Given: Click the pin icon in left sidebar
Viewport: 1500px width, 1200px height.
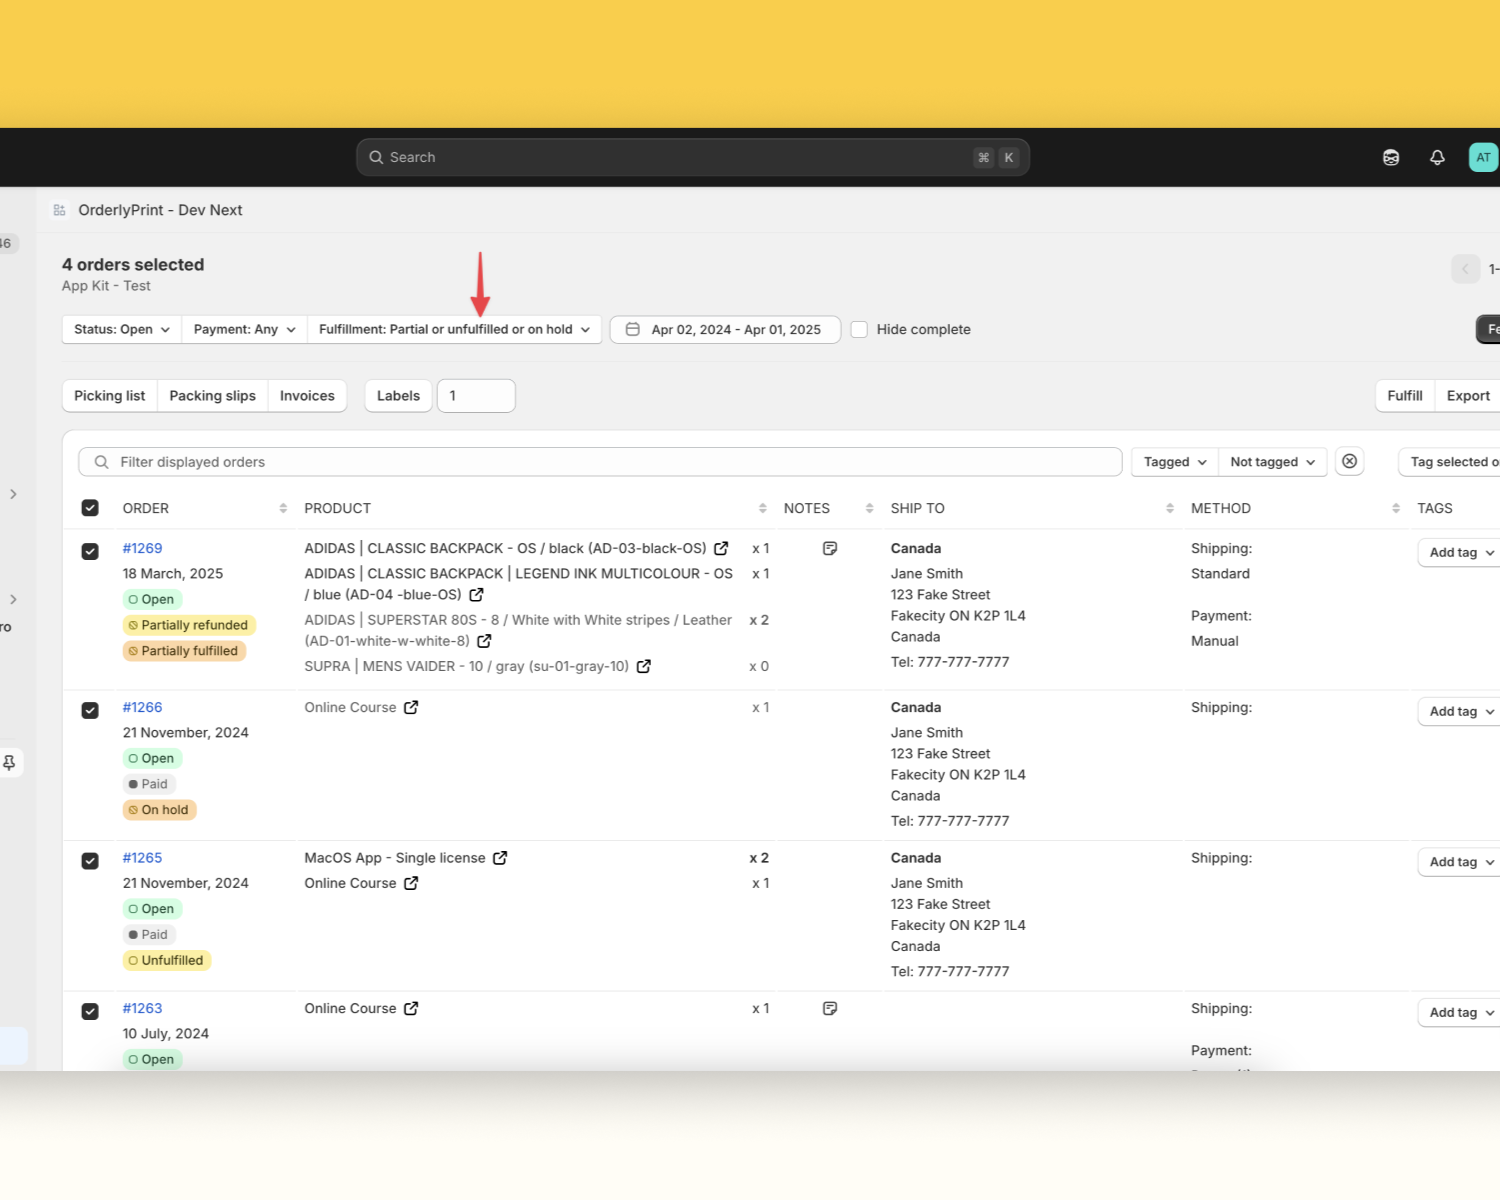Looking at the screenshot, I should click(x=9, y=763).
